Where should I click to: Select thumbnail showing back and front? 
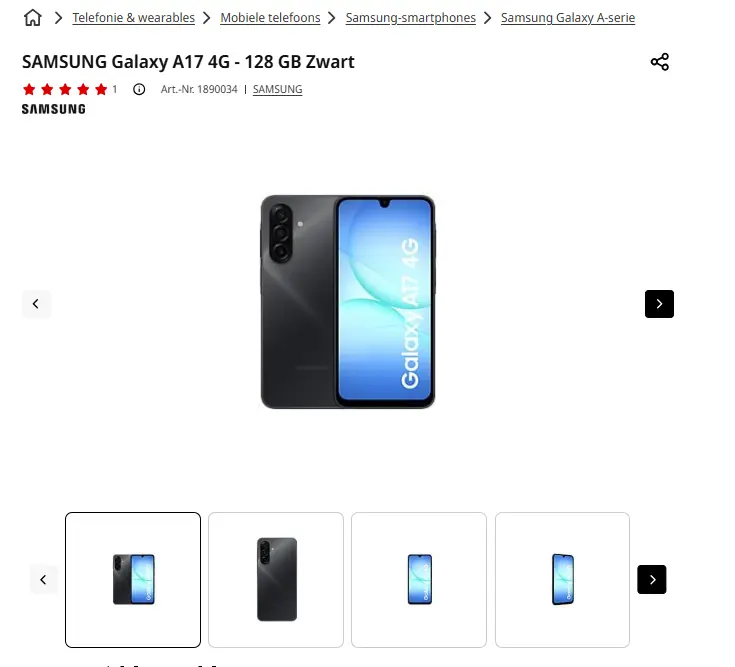tap(133, 580)
